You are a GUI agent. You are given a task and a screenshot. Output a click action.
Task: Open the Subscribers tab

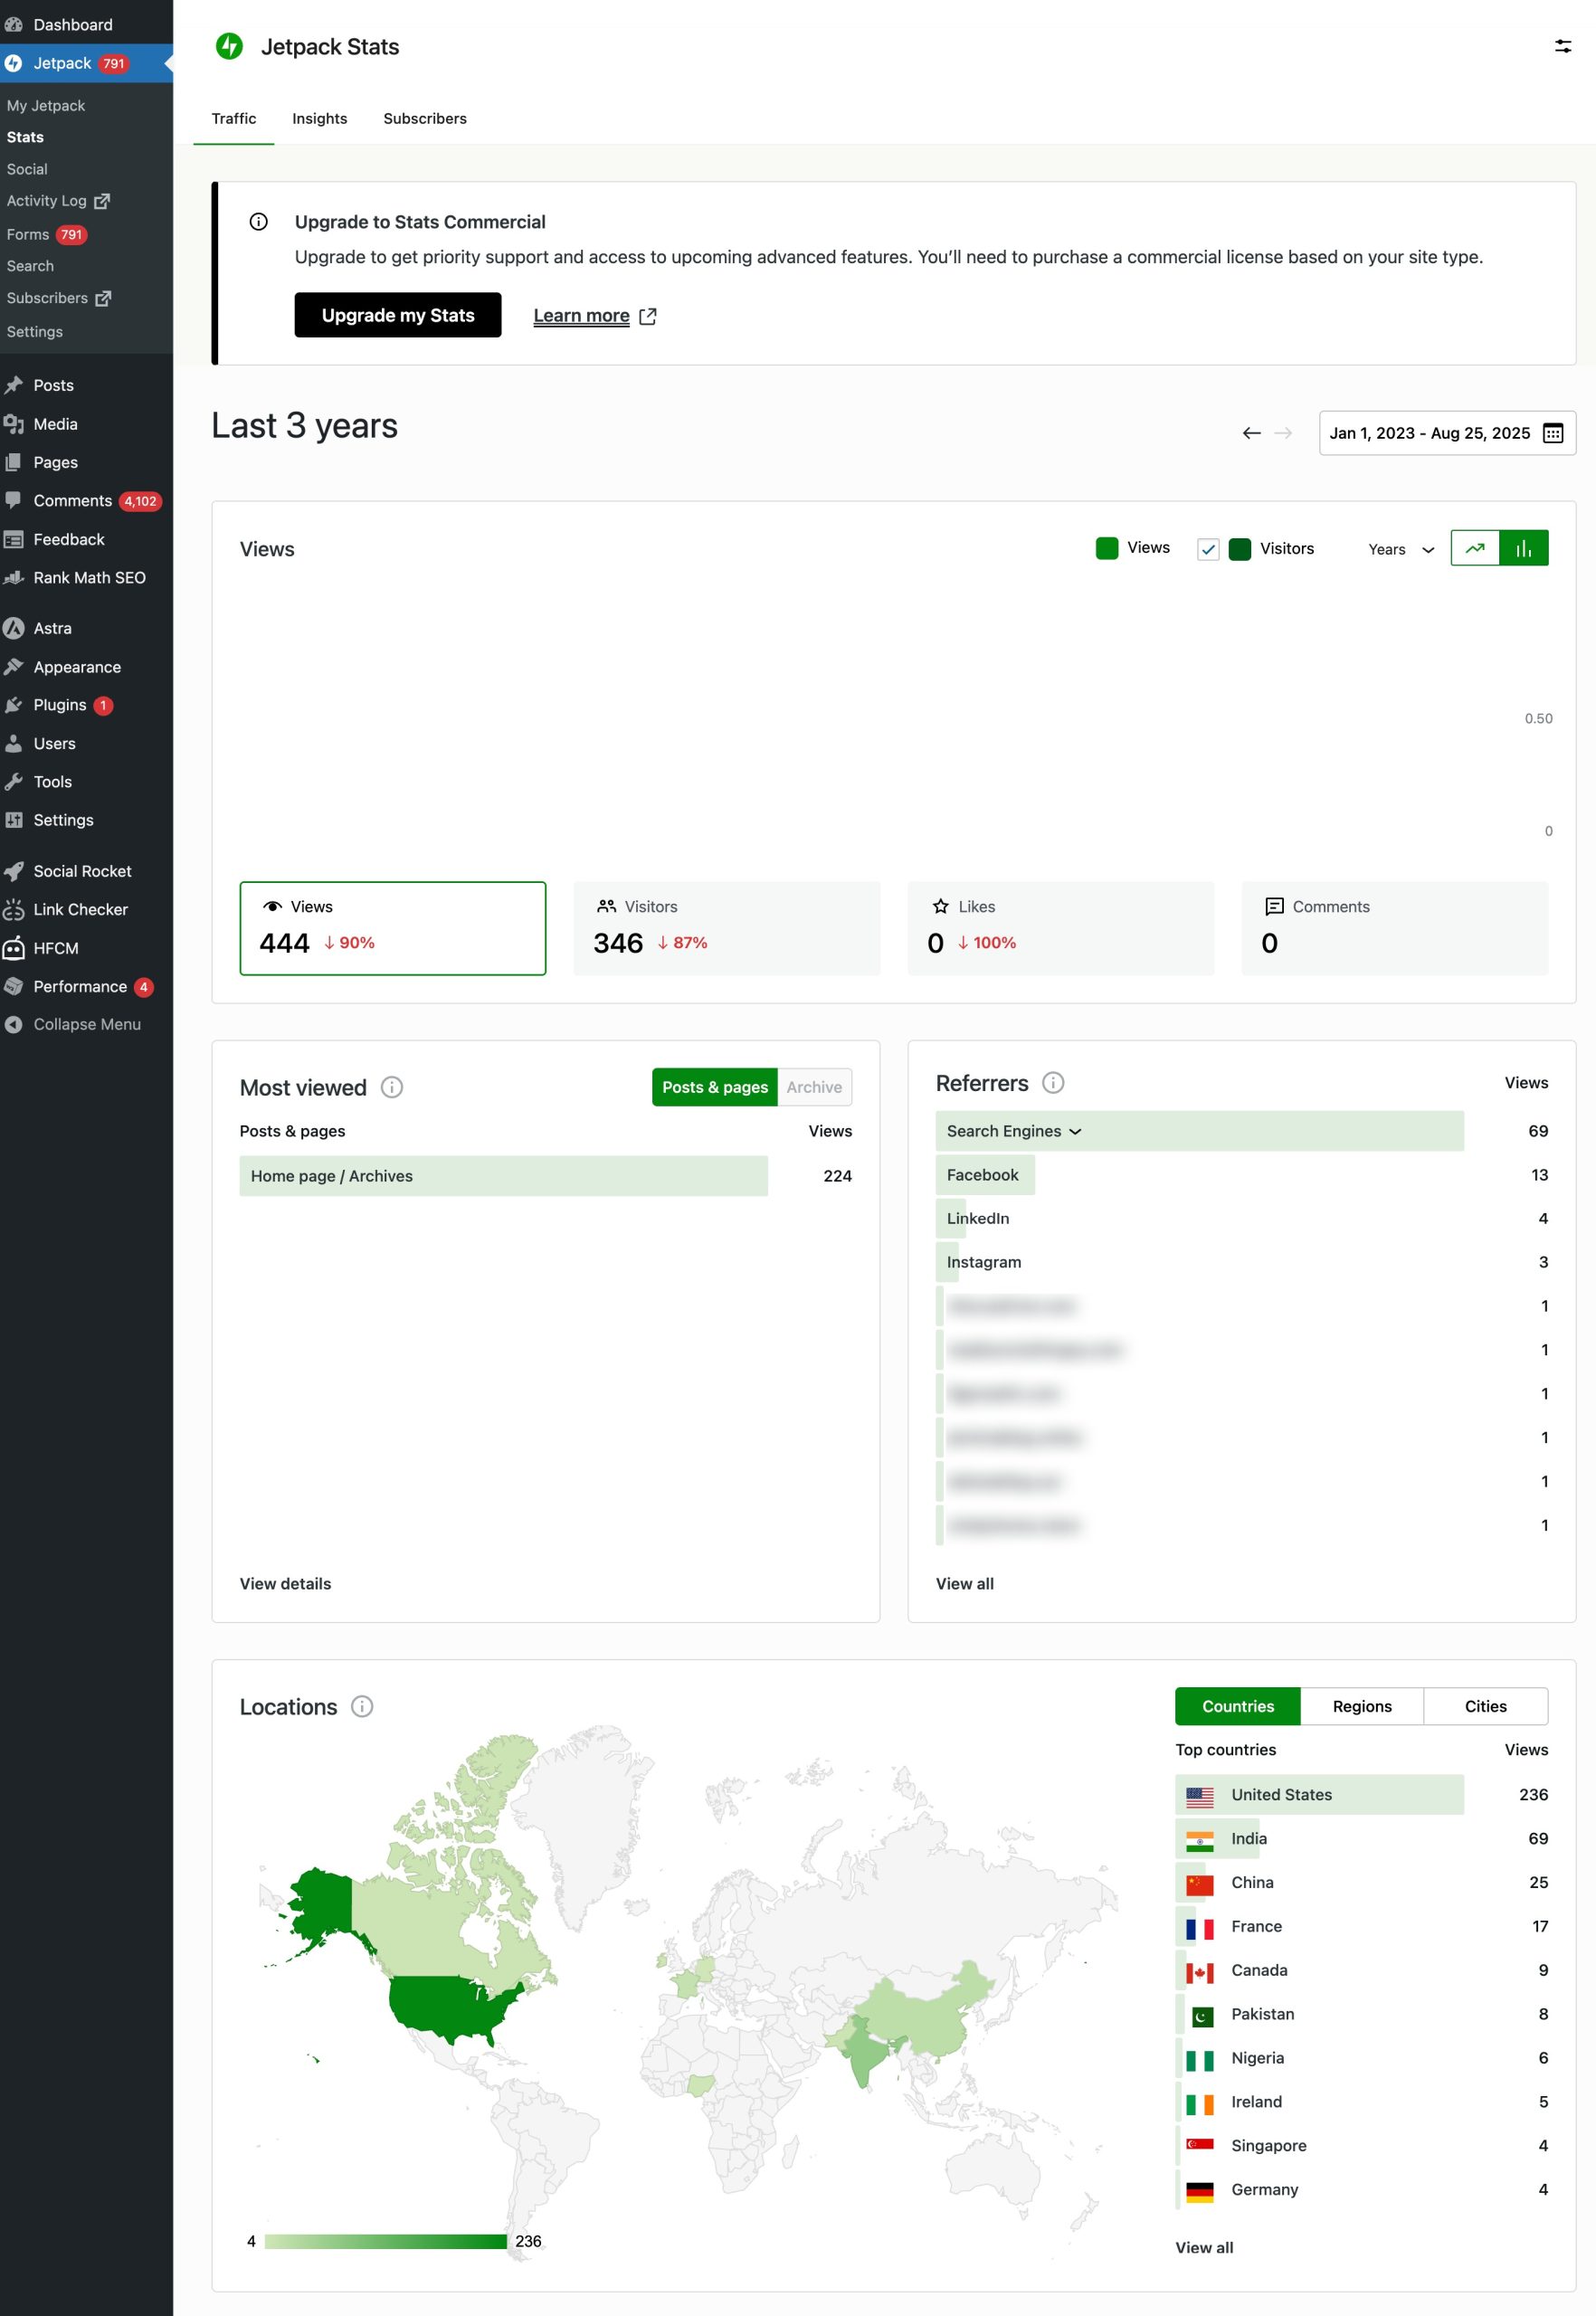point(425,118)
